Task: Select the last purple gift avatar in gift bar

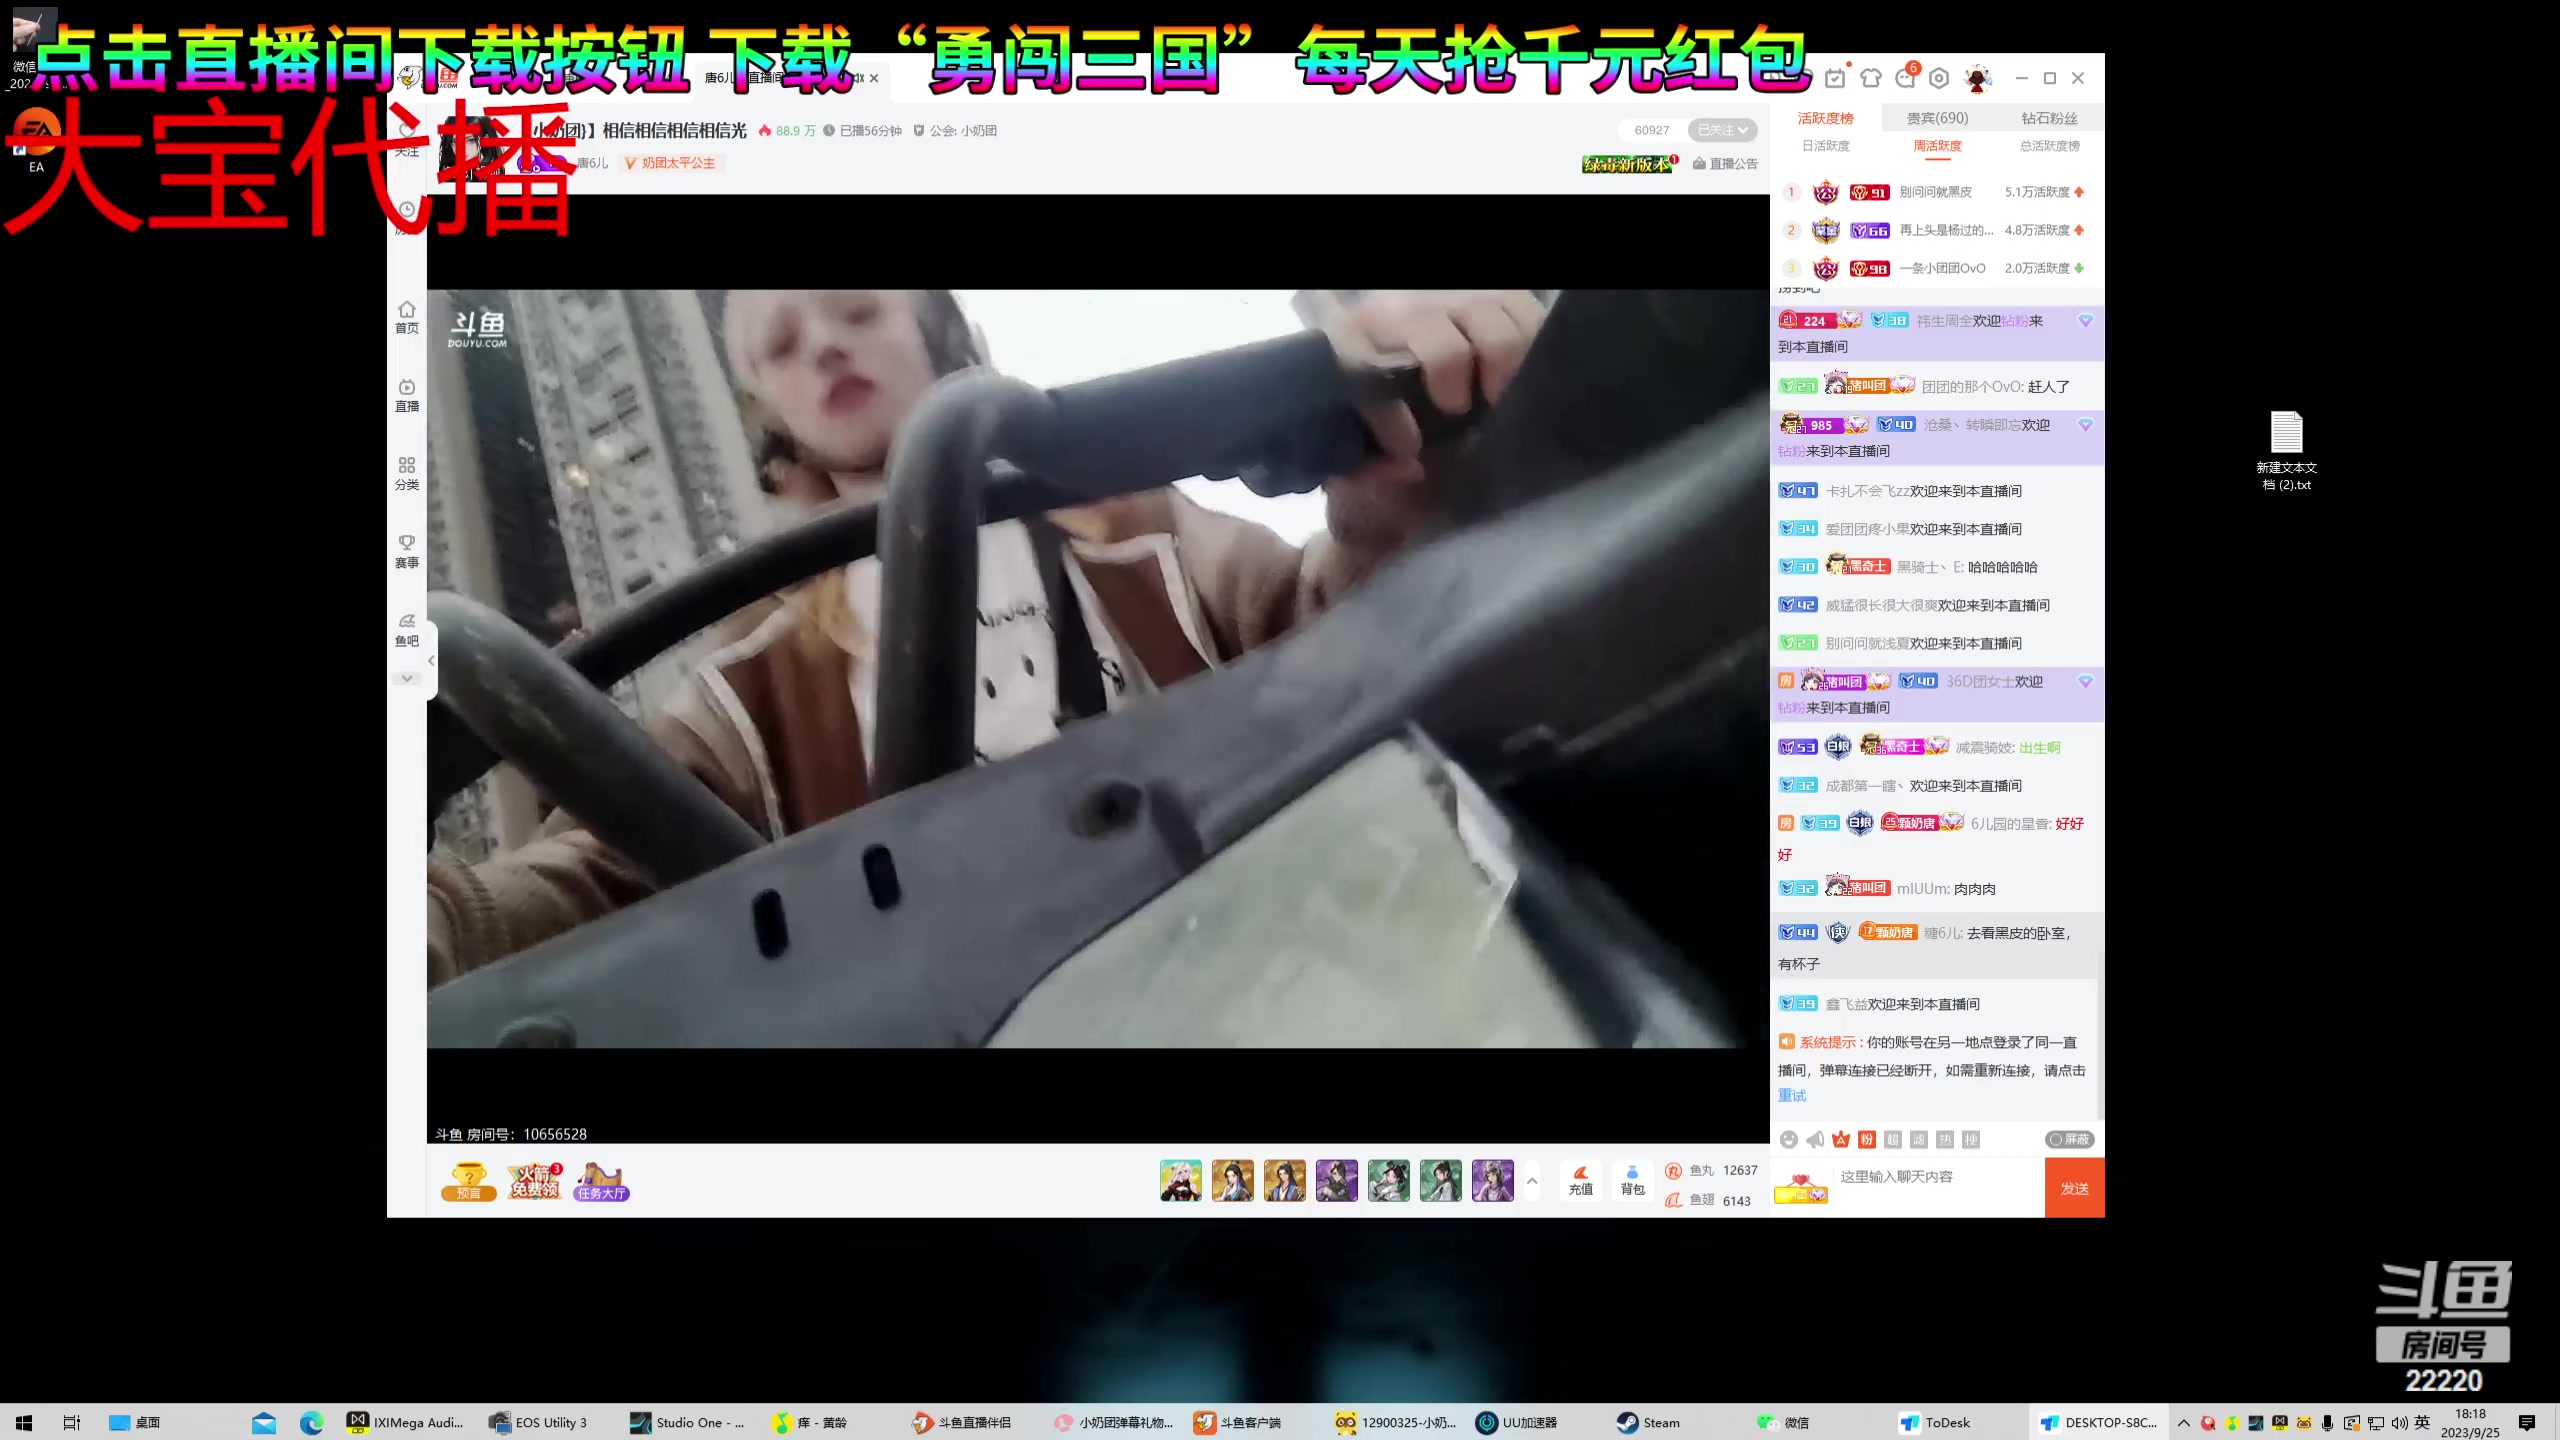Action: (x=1493, y=1181)
